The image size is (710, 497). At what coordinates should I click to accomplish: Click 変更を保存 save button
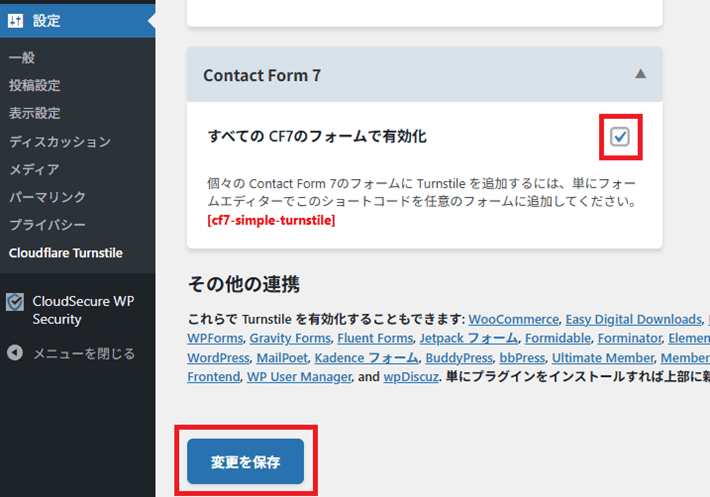click(245, 461)
